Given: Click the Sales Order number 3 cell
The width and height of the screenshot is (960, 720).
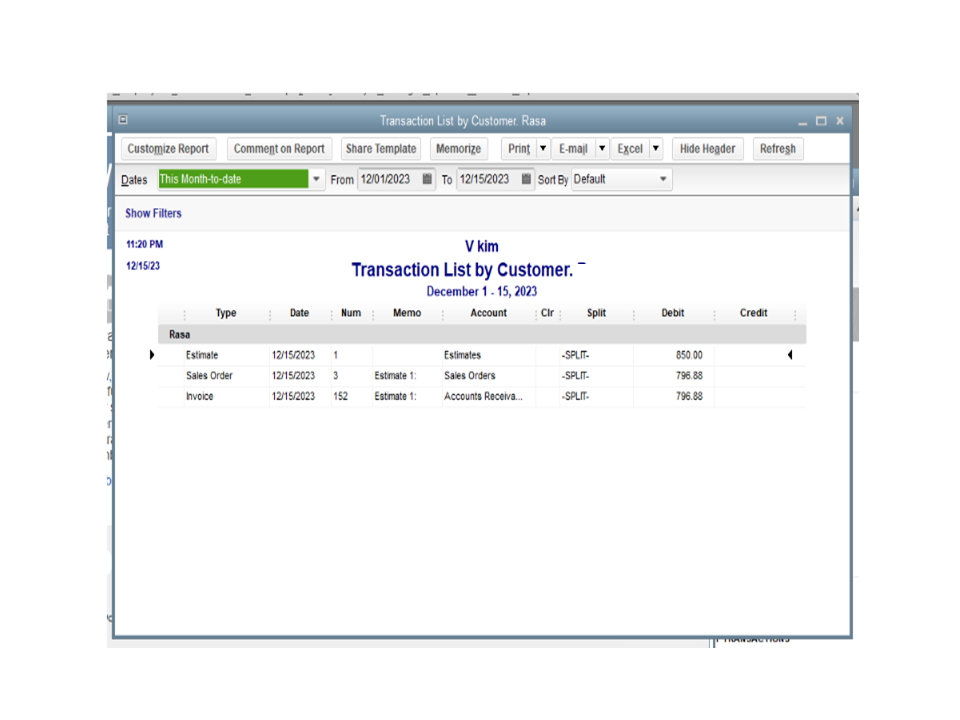Looking at the screenshot, I should click(x=336, y=375).
